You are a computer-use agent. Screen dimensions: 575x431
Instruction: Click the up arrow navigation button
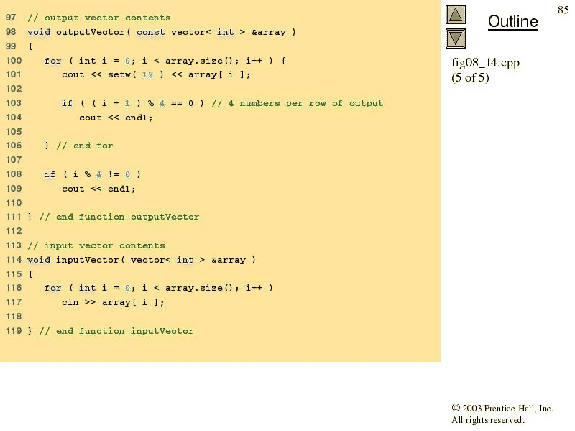[x=456, y=15]
